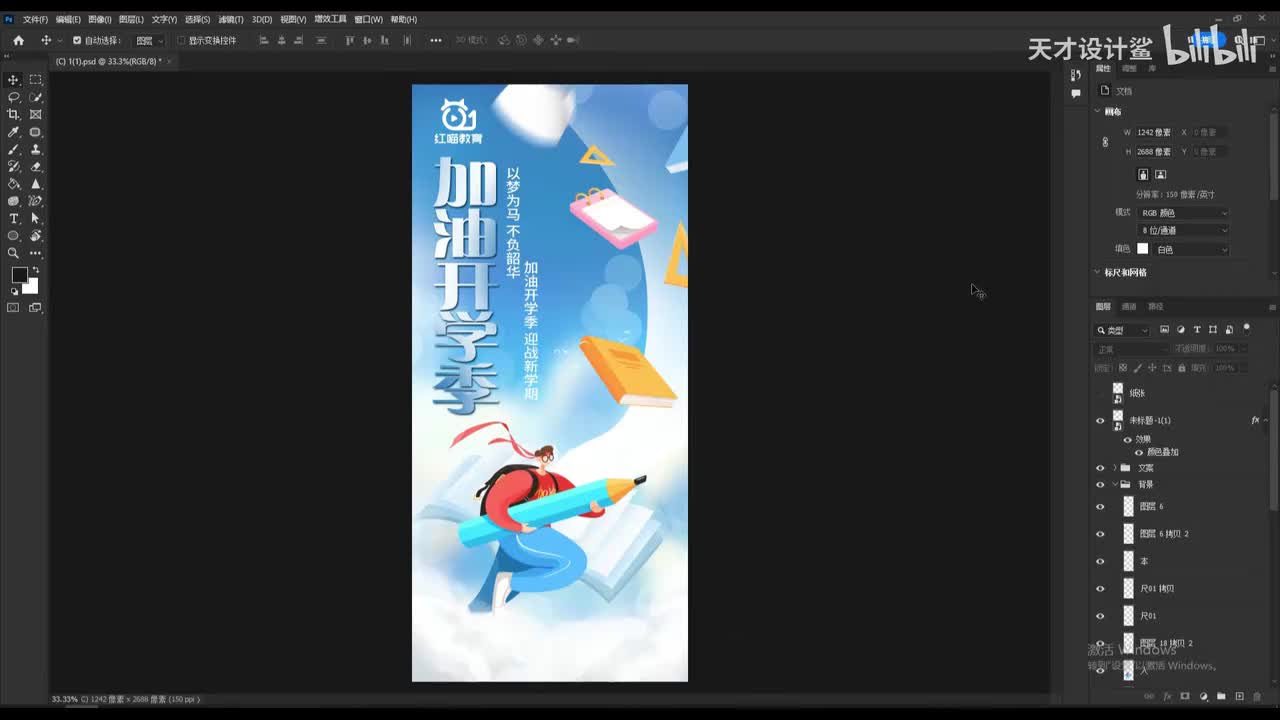
Task: Collapse the 背景 group arrow
Action: pos(1114,485)
